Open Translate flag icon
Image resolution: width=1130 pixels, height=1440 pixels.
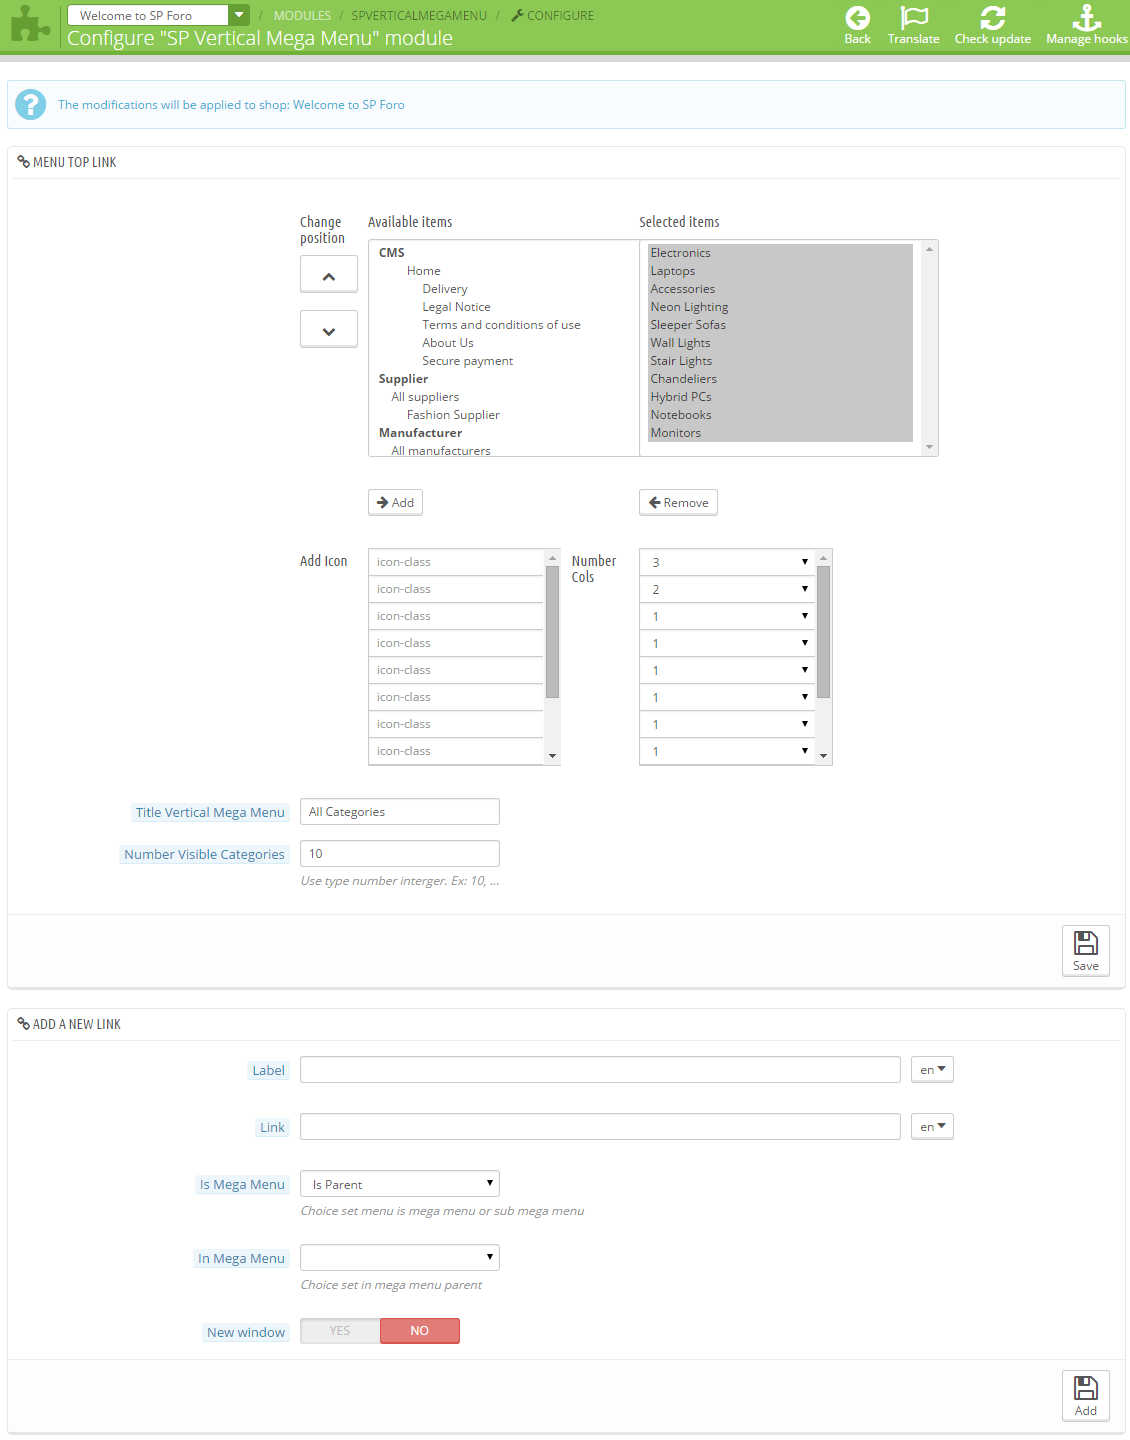(x=913, y=18)
